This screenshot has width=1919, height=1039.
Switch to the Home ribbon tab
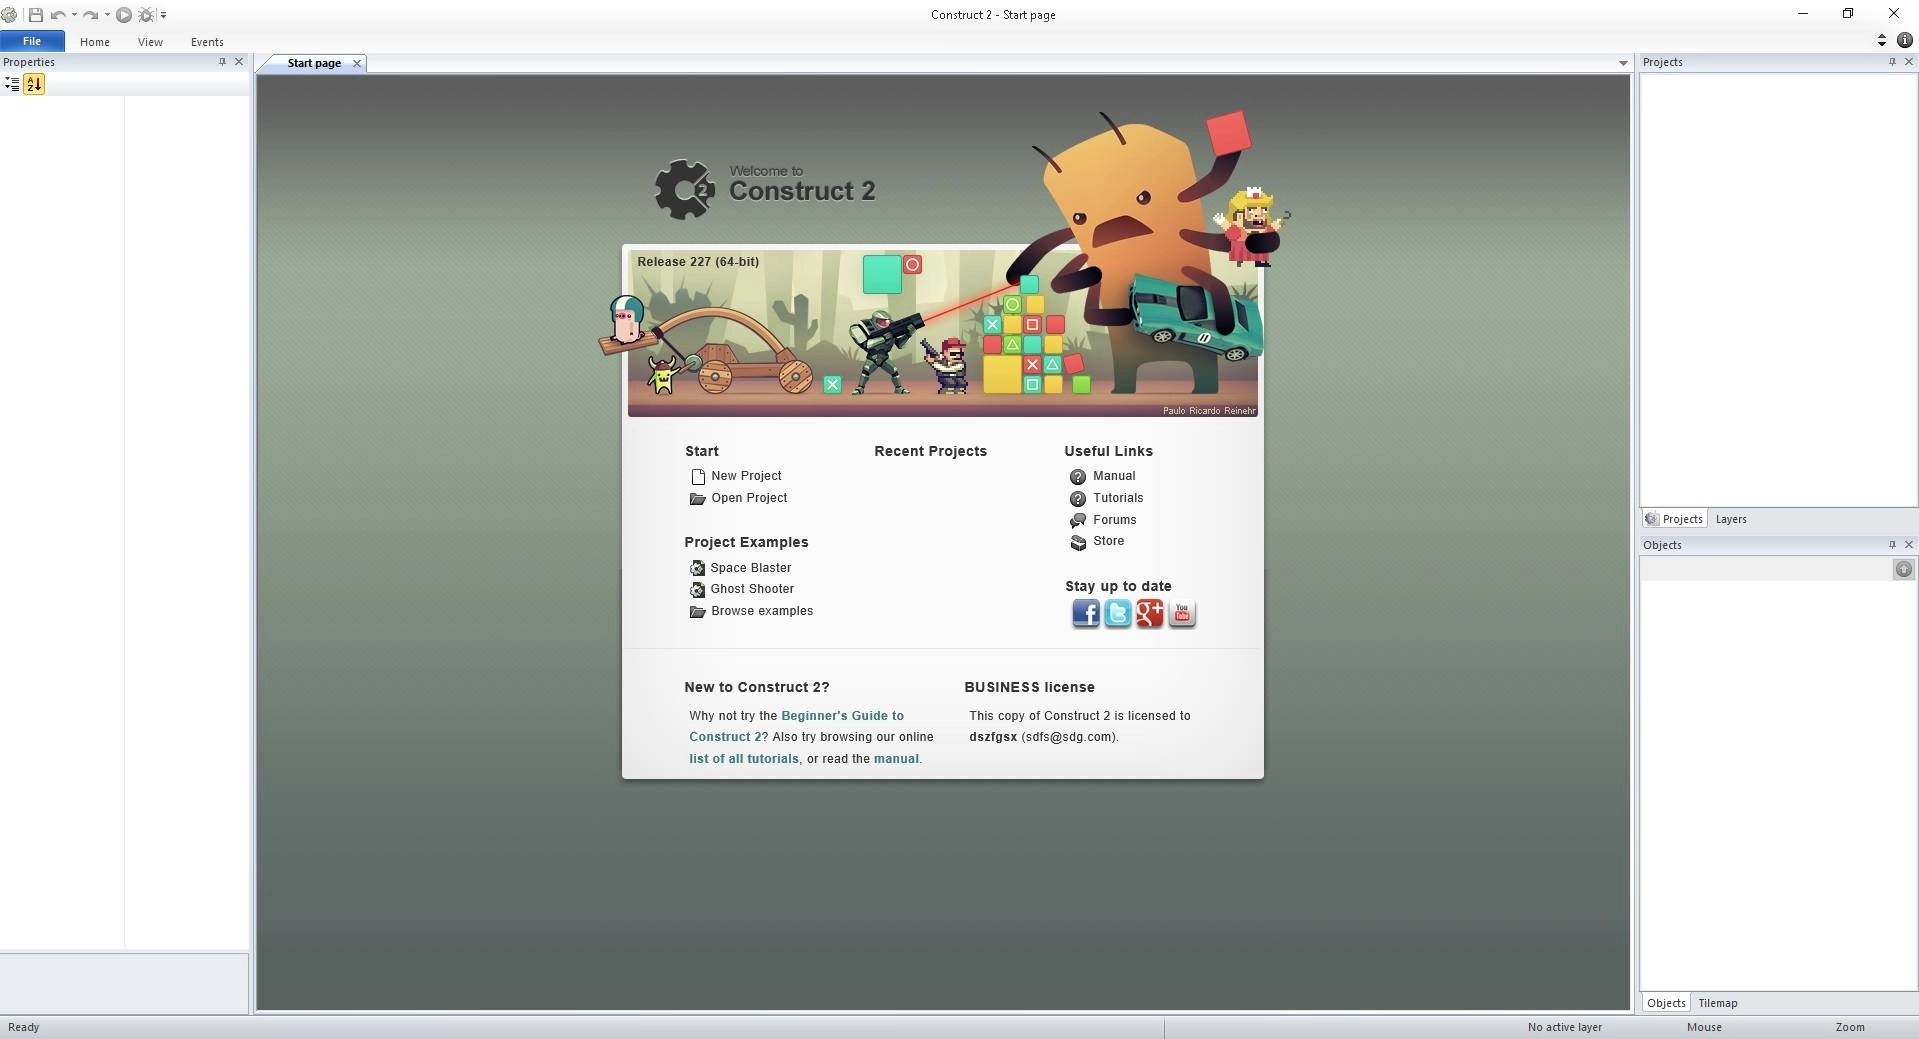(x=95, y=42)
